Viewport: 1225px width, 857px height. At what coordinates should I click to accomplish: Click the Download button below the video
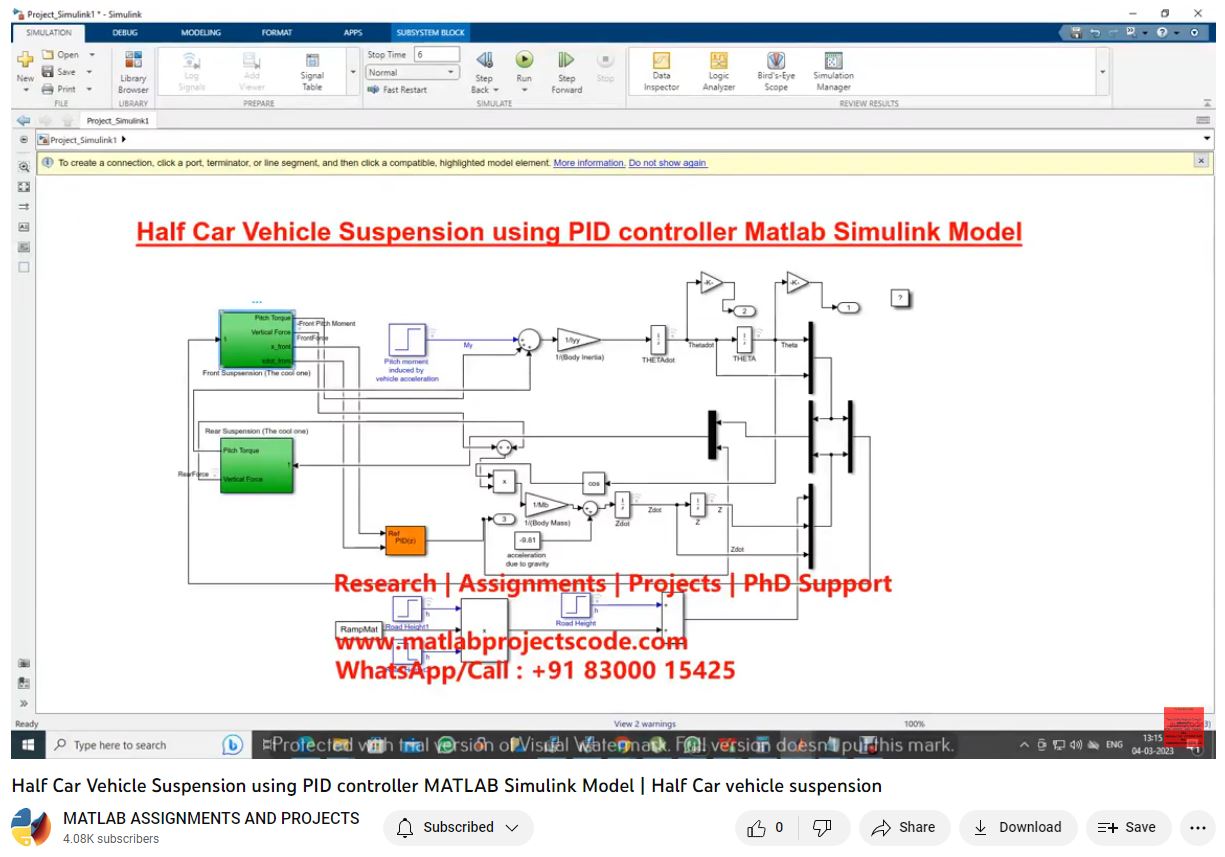tap(1017, 827)
